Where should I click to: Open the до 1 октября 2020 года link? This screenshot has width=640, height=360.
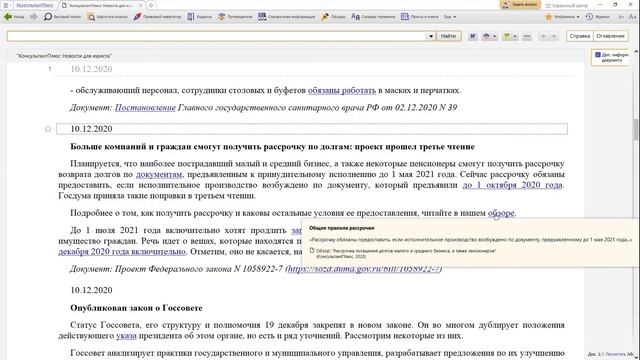click(512, 185)
